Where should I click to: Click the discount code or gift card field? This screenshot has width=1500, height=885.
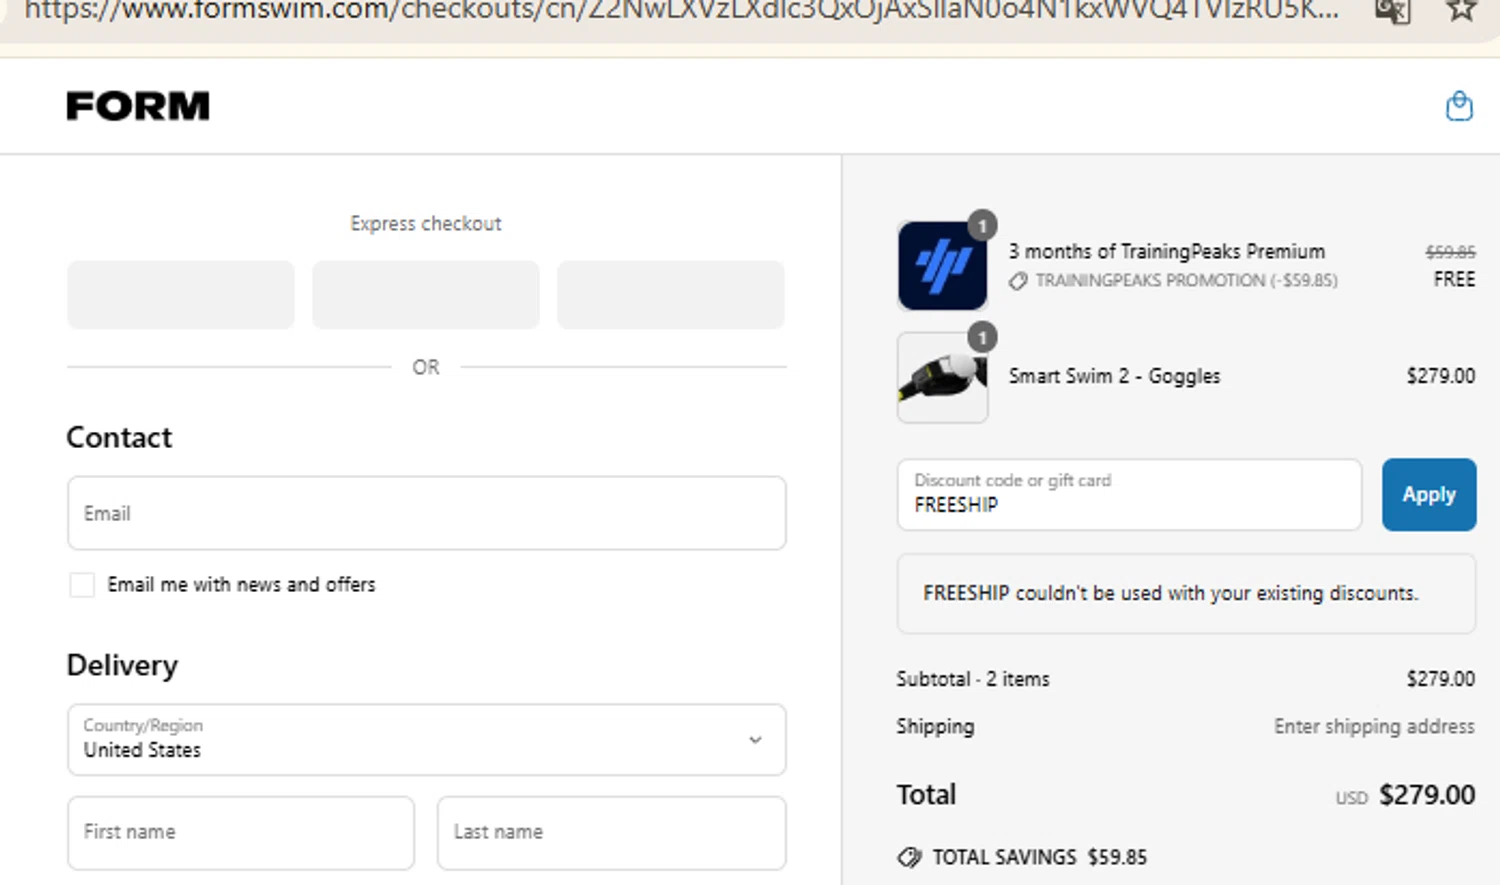(x=1129, y=495)
